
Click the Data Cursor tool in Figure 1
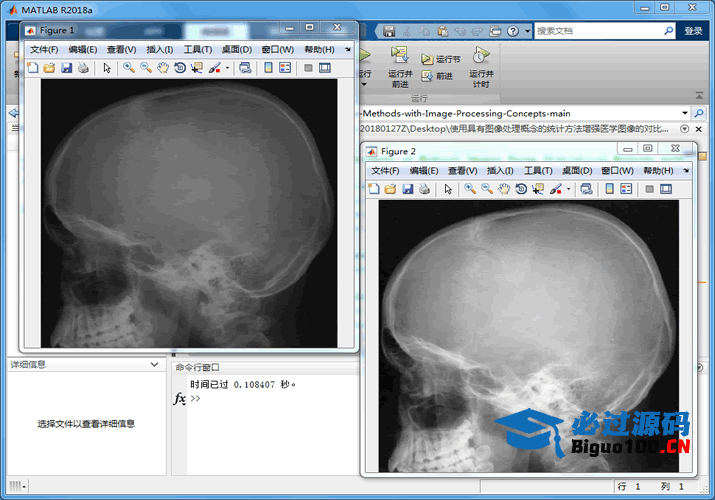(196, 68)
